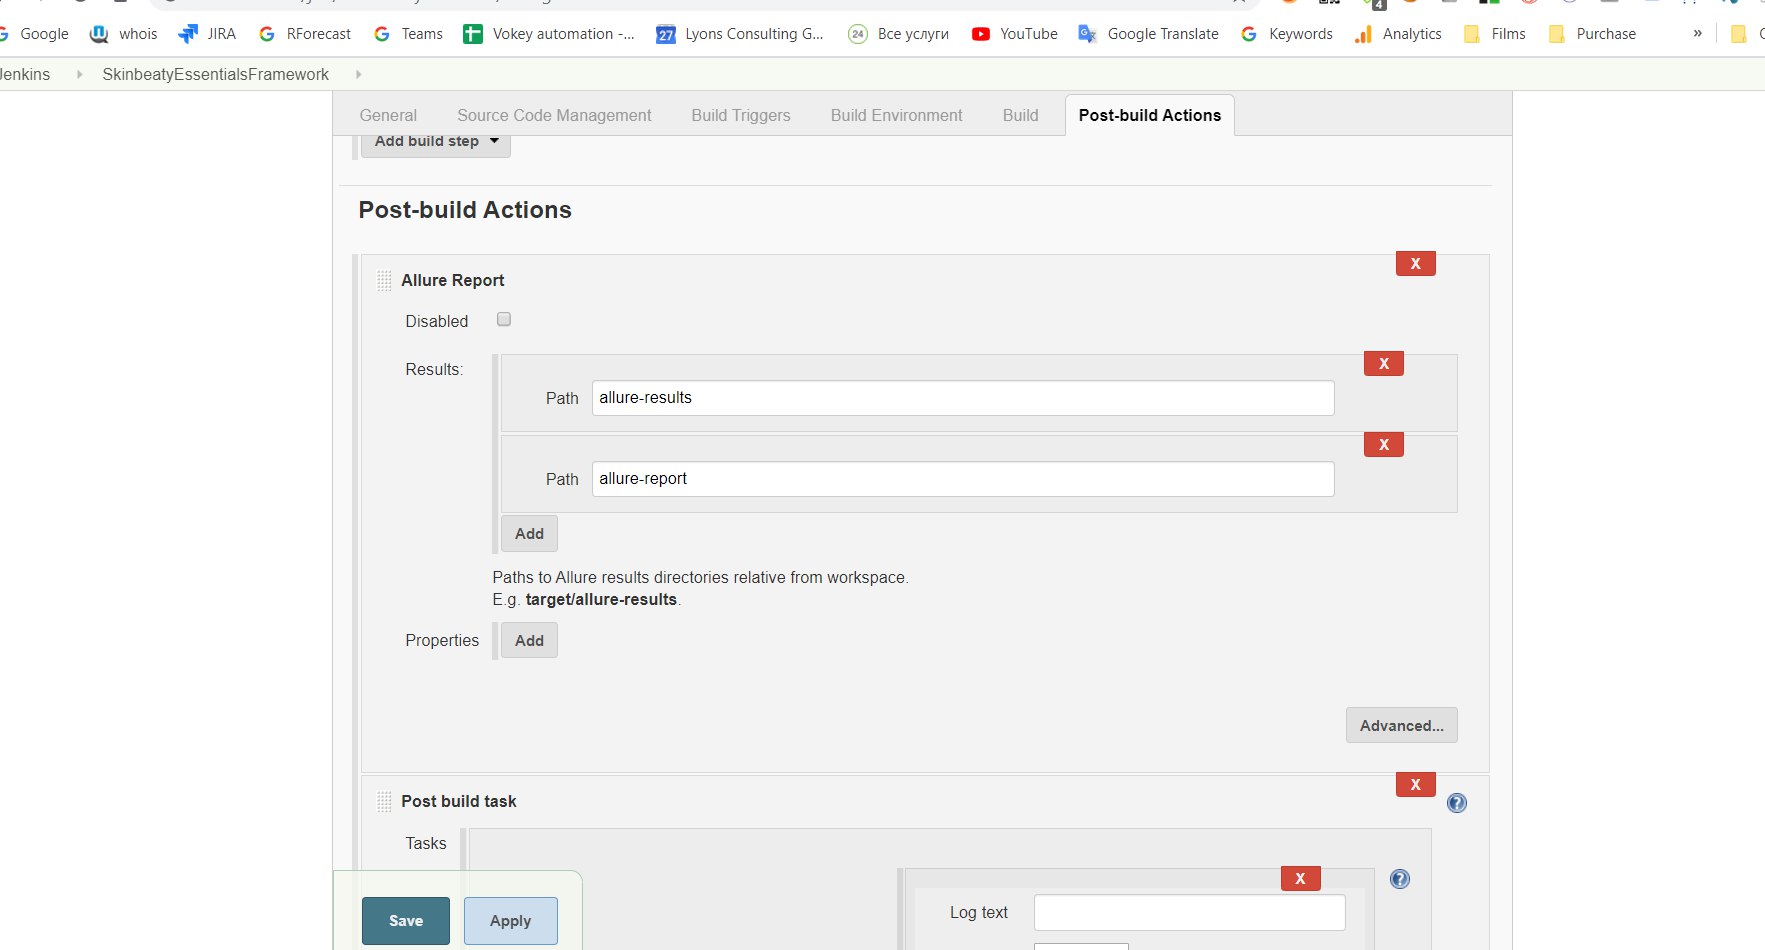The image size is (1765, 950).
Task: Switch to Source Code Management tab
Action: (554, 116)
